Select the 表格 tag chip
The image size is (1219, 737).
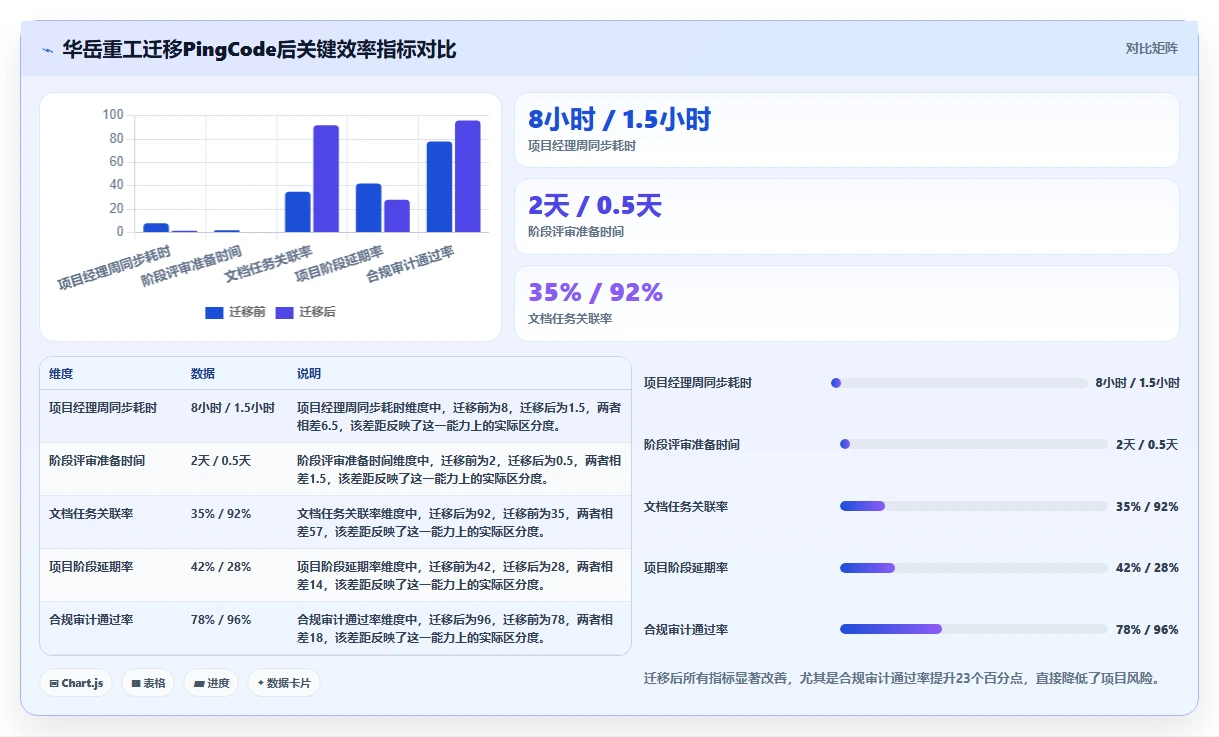(148, 683)
